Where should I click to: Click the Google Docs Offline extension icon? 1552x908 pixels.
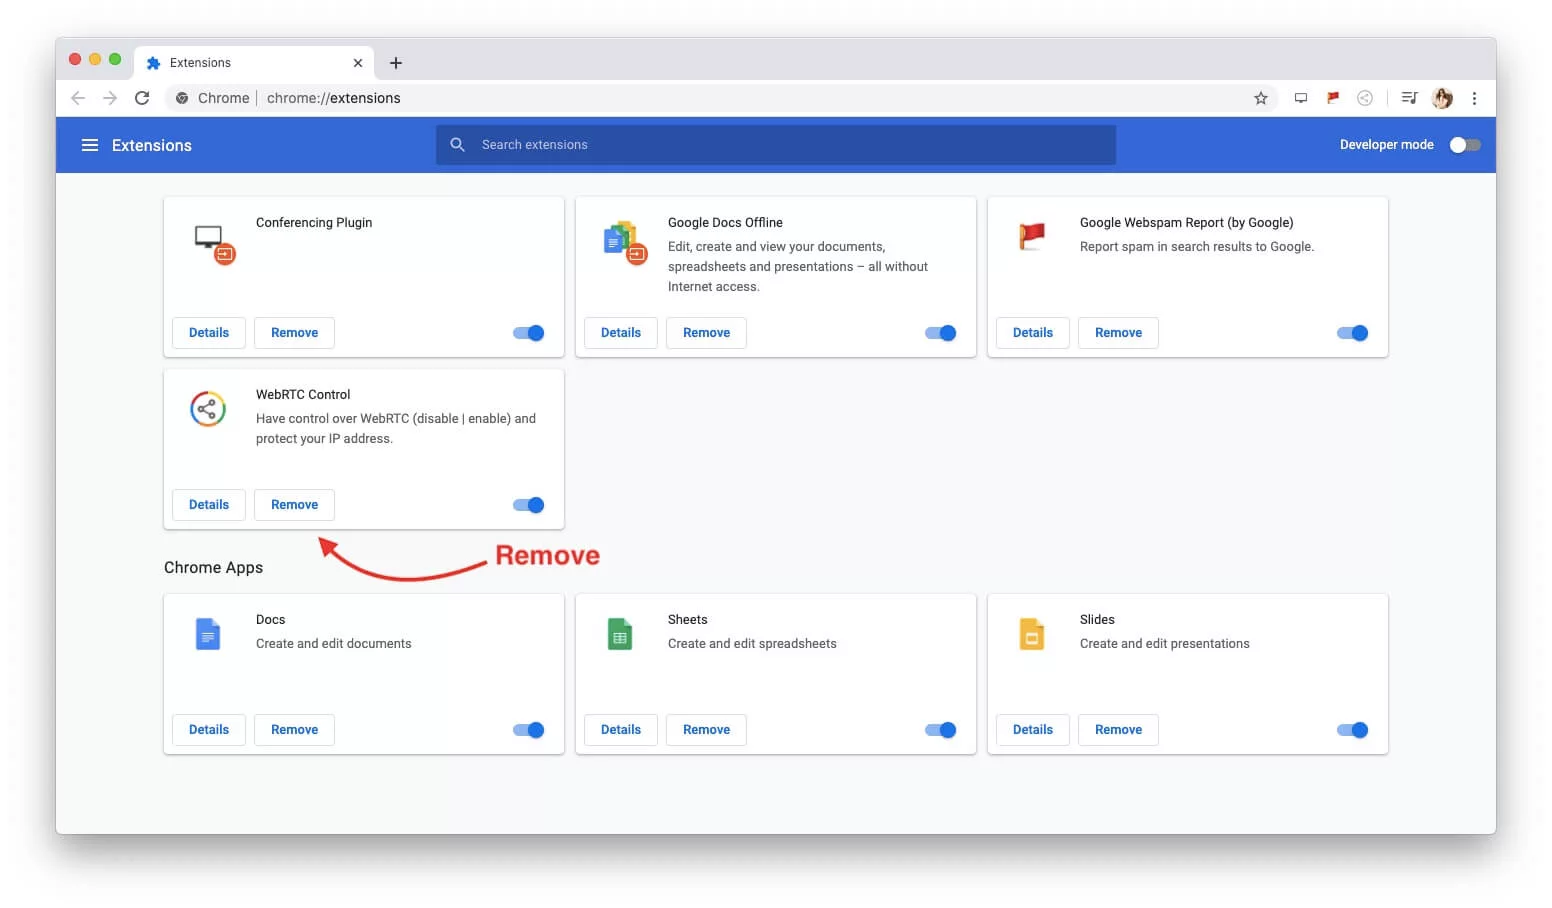pos(623,241)
